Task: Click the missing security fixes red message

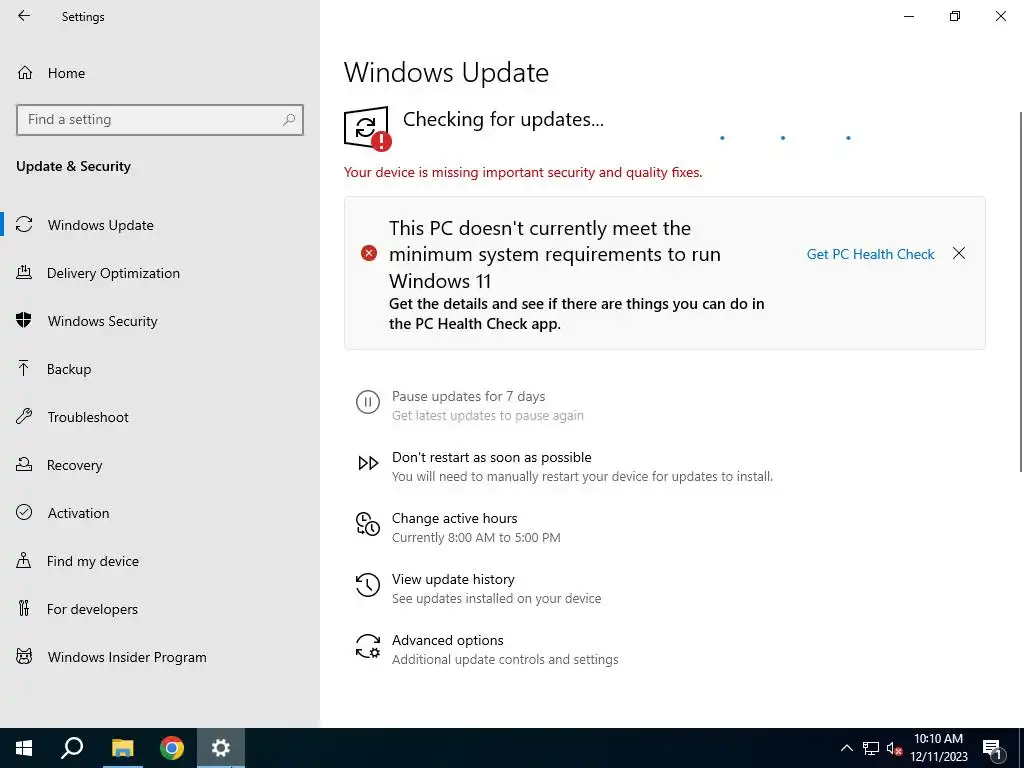Action: pyautogui.click(x=523, y=172)
